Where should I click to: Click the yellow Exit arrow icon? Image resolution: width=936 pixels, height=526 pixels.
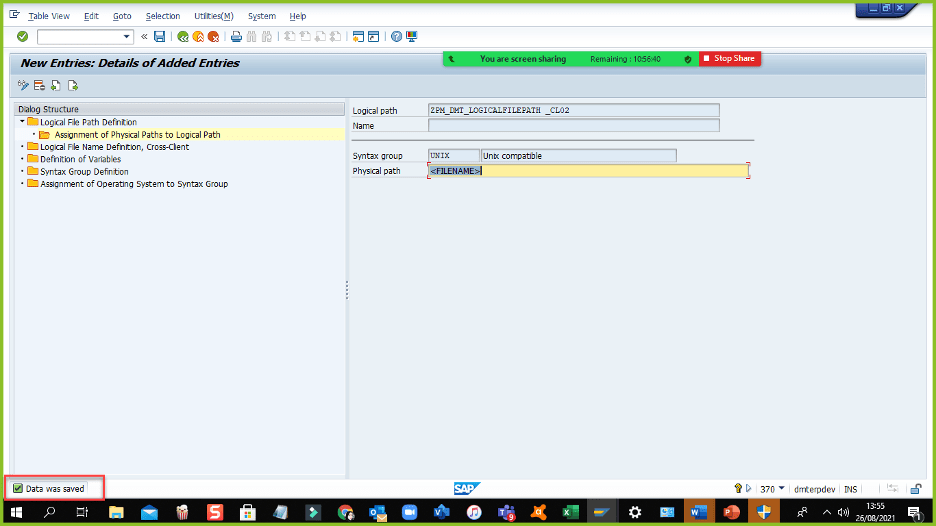[198, 37]
